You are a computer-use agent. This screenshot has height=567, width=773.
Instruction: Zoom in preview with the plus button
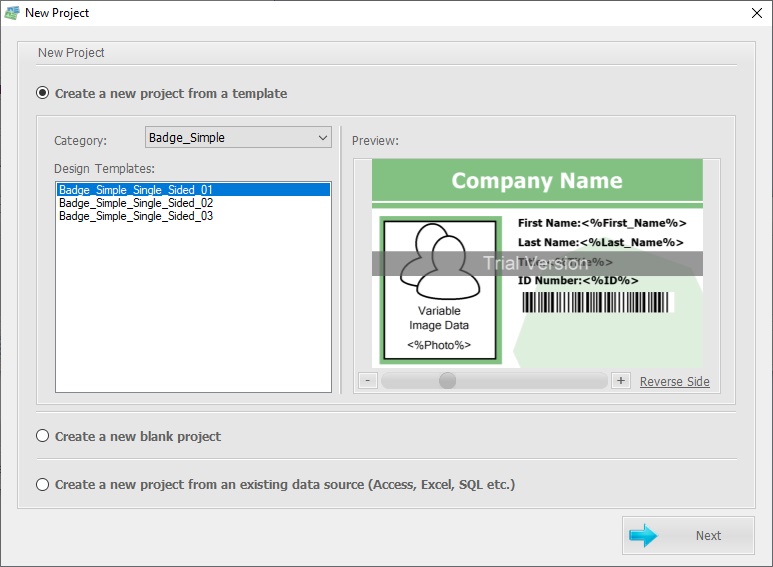pos(621,381)
